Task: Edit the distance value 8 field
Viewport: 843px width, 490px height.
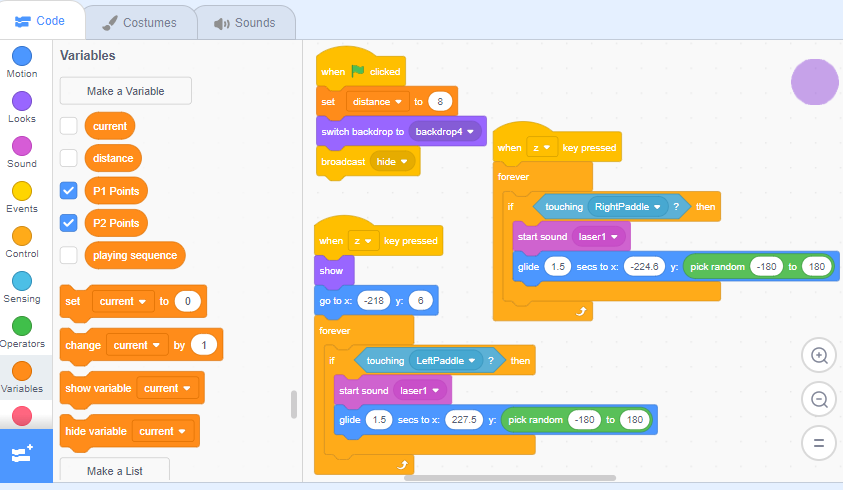Action: point(440,102)
